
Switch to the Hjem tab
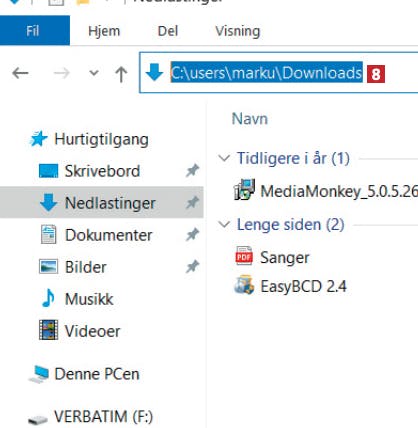pyautogui.click(x=104, y=31)
